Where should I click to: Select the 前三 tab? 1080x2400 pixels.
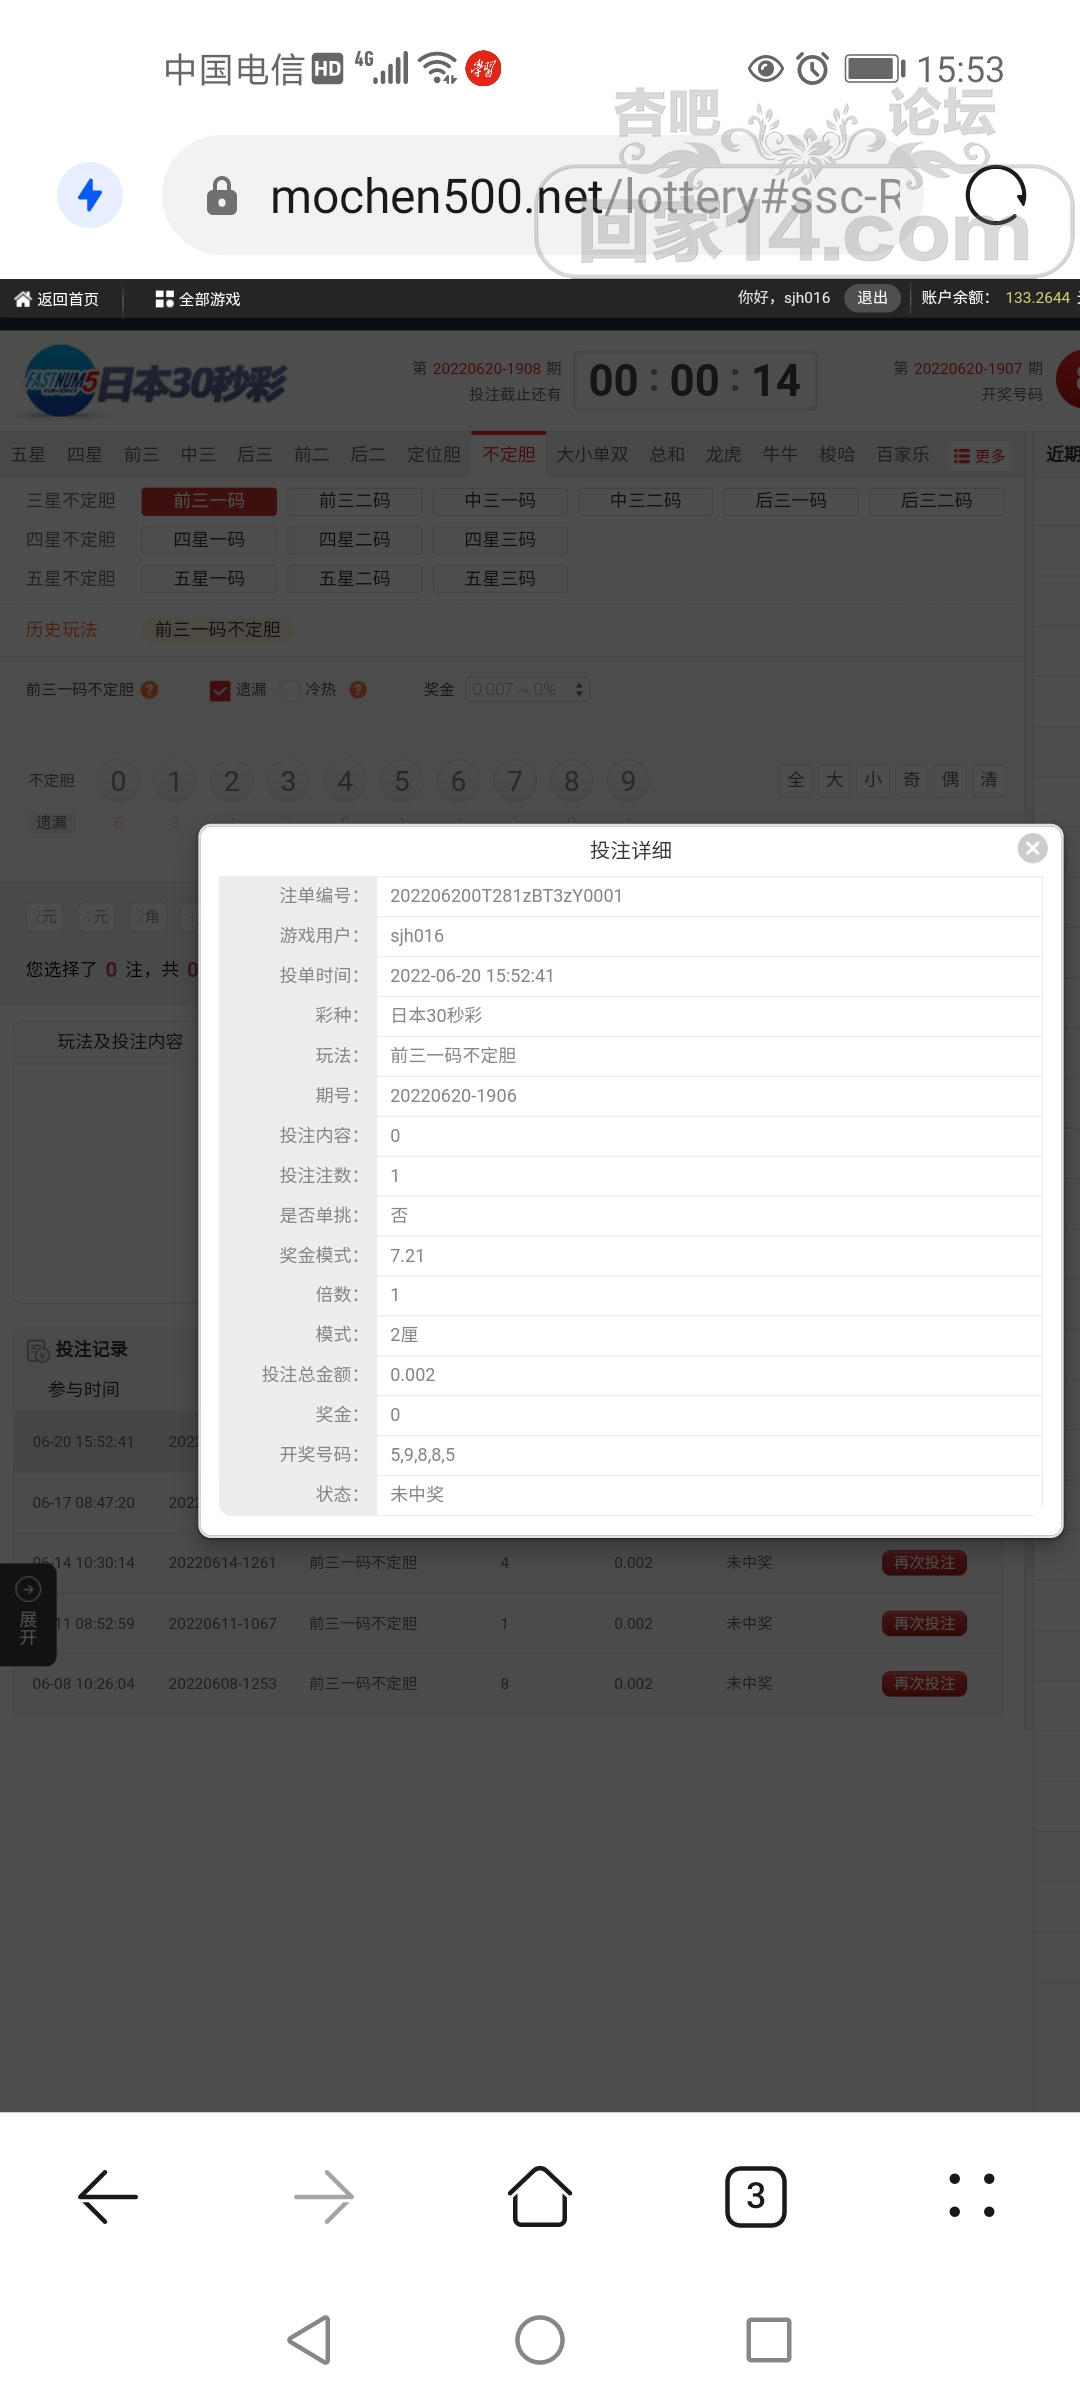pos(141,455)
